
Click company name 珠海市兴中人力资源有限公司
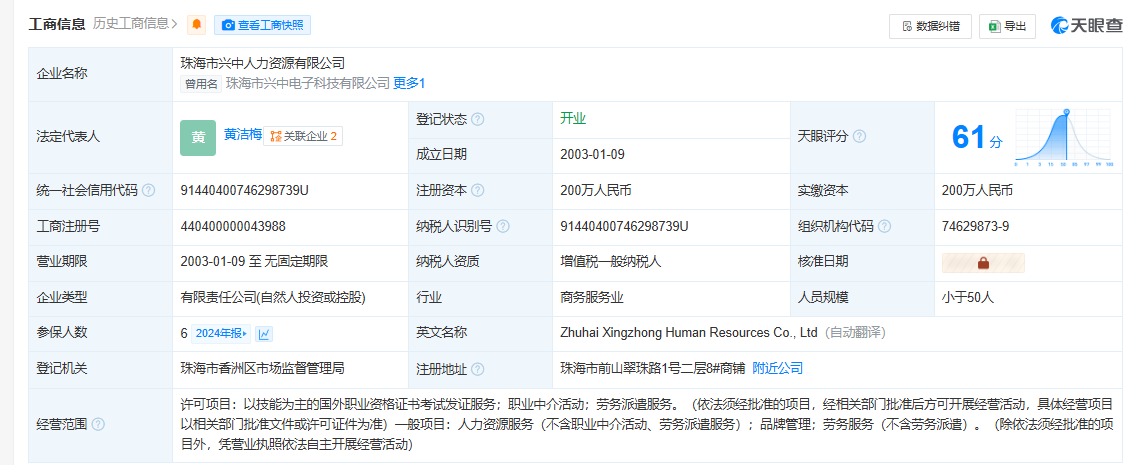(263, 63)
